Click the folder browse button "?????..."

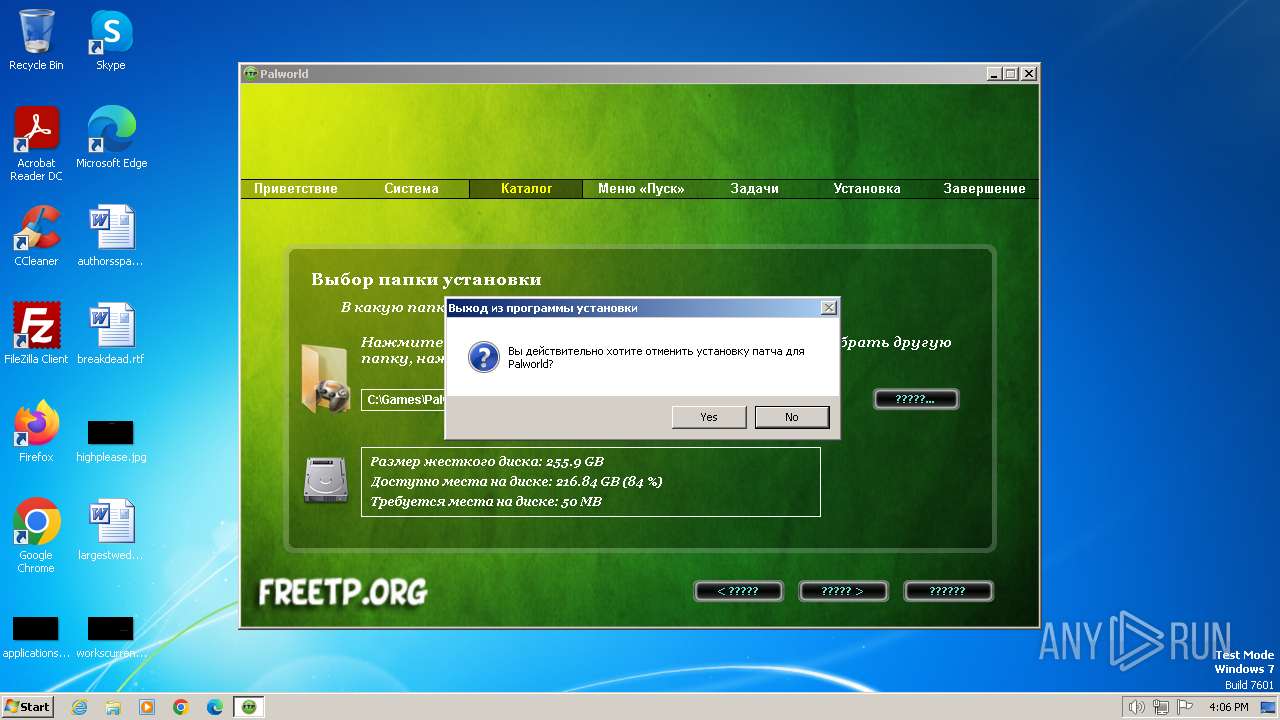click(916, 399)
